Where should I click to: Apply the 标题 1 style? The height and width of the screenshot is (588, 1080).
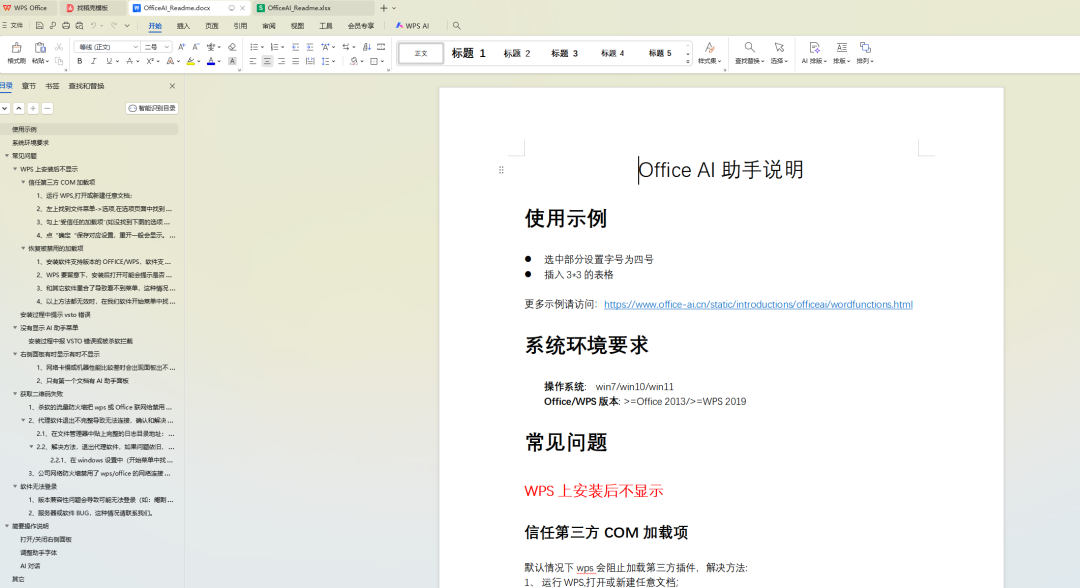click(x=468, y=53)
